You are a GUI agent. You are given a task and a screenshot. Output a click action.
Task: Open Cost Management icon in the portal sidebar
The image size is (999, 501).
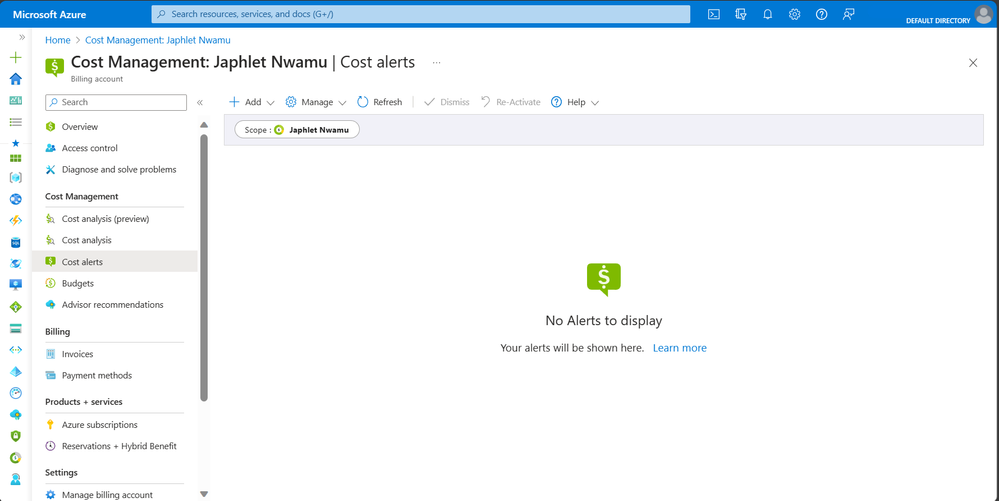16,458
